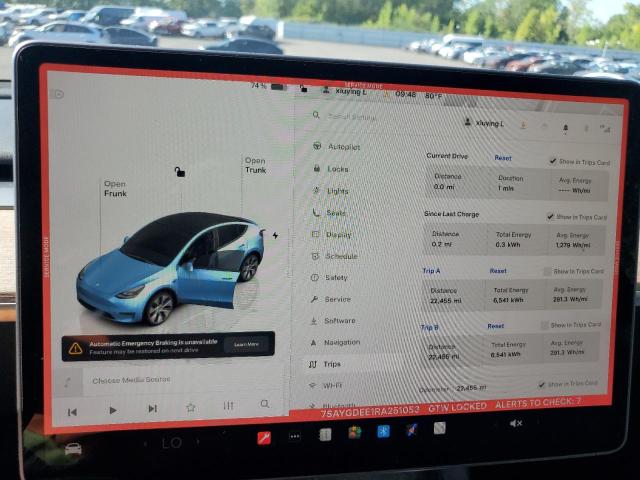Open the Navigation settings menu
640x480 pixels.
(335, 342)
